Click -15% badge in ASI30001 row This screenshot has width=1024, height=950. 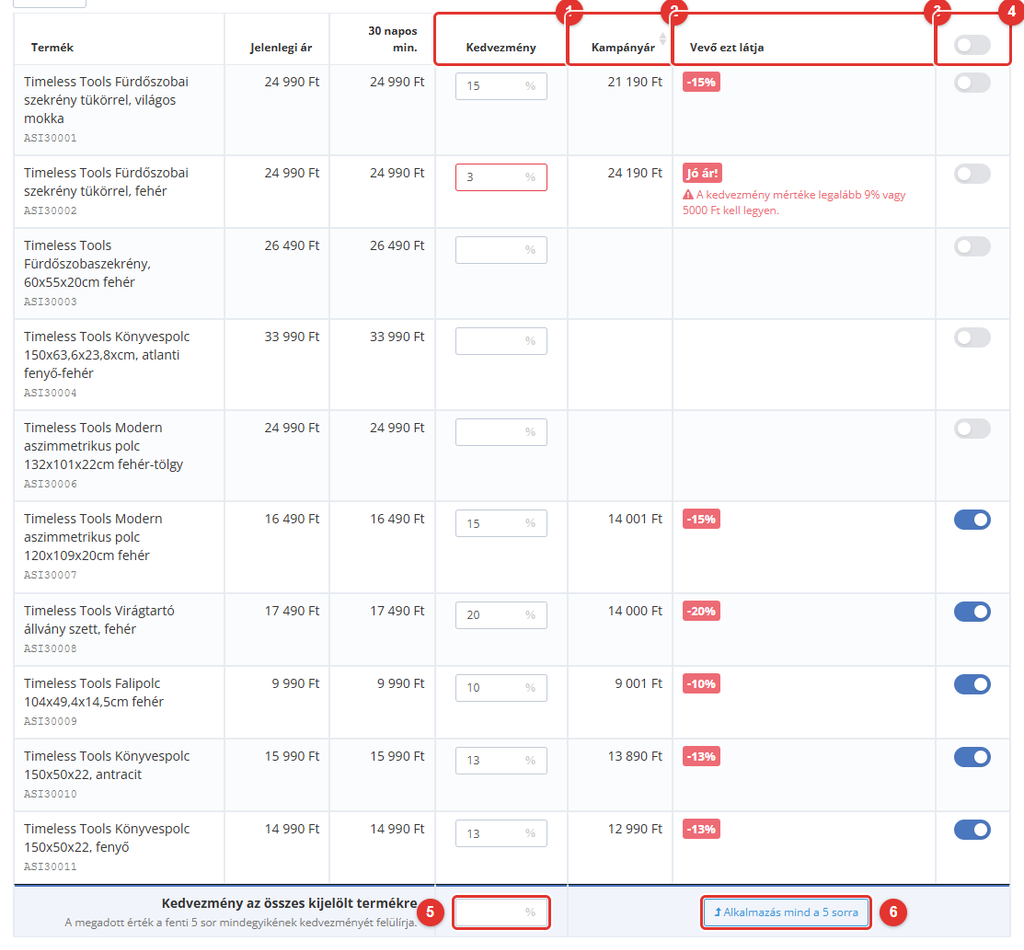click(701, 82)
